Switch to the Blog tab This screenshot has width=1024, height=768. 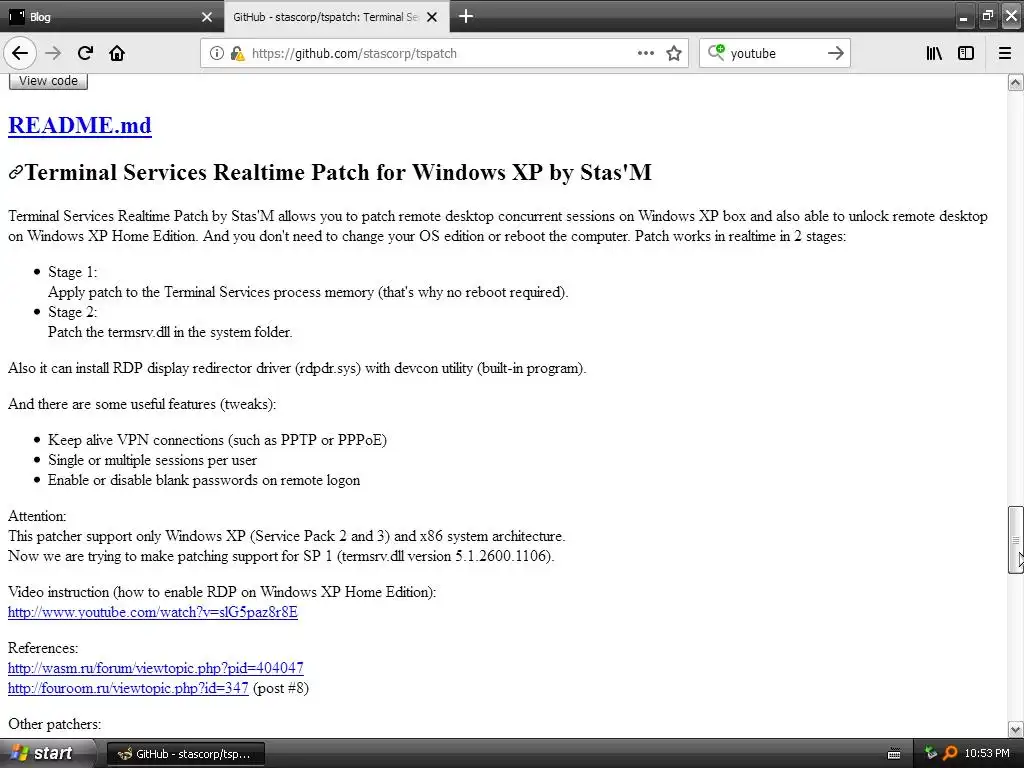click(x=112, y=16)
